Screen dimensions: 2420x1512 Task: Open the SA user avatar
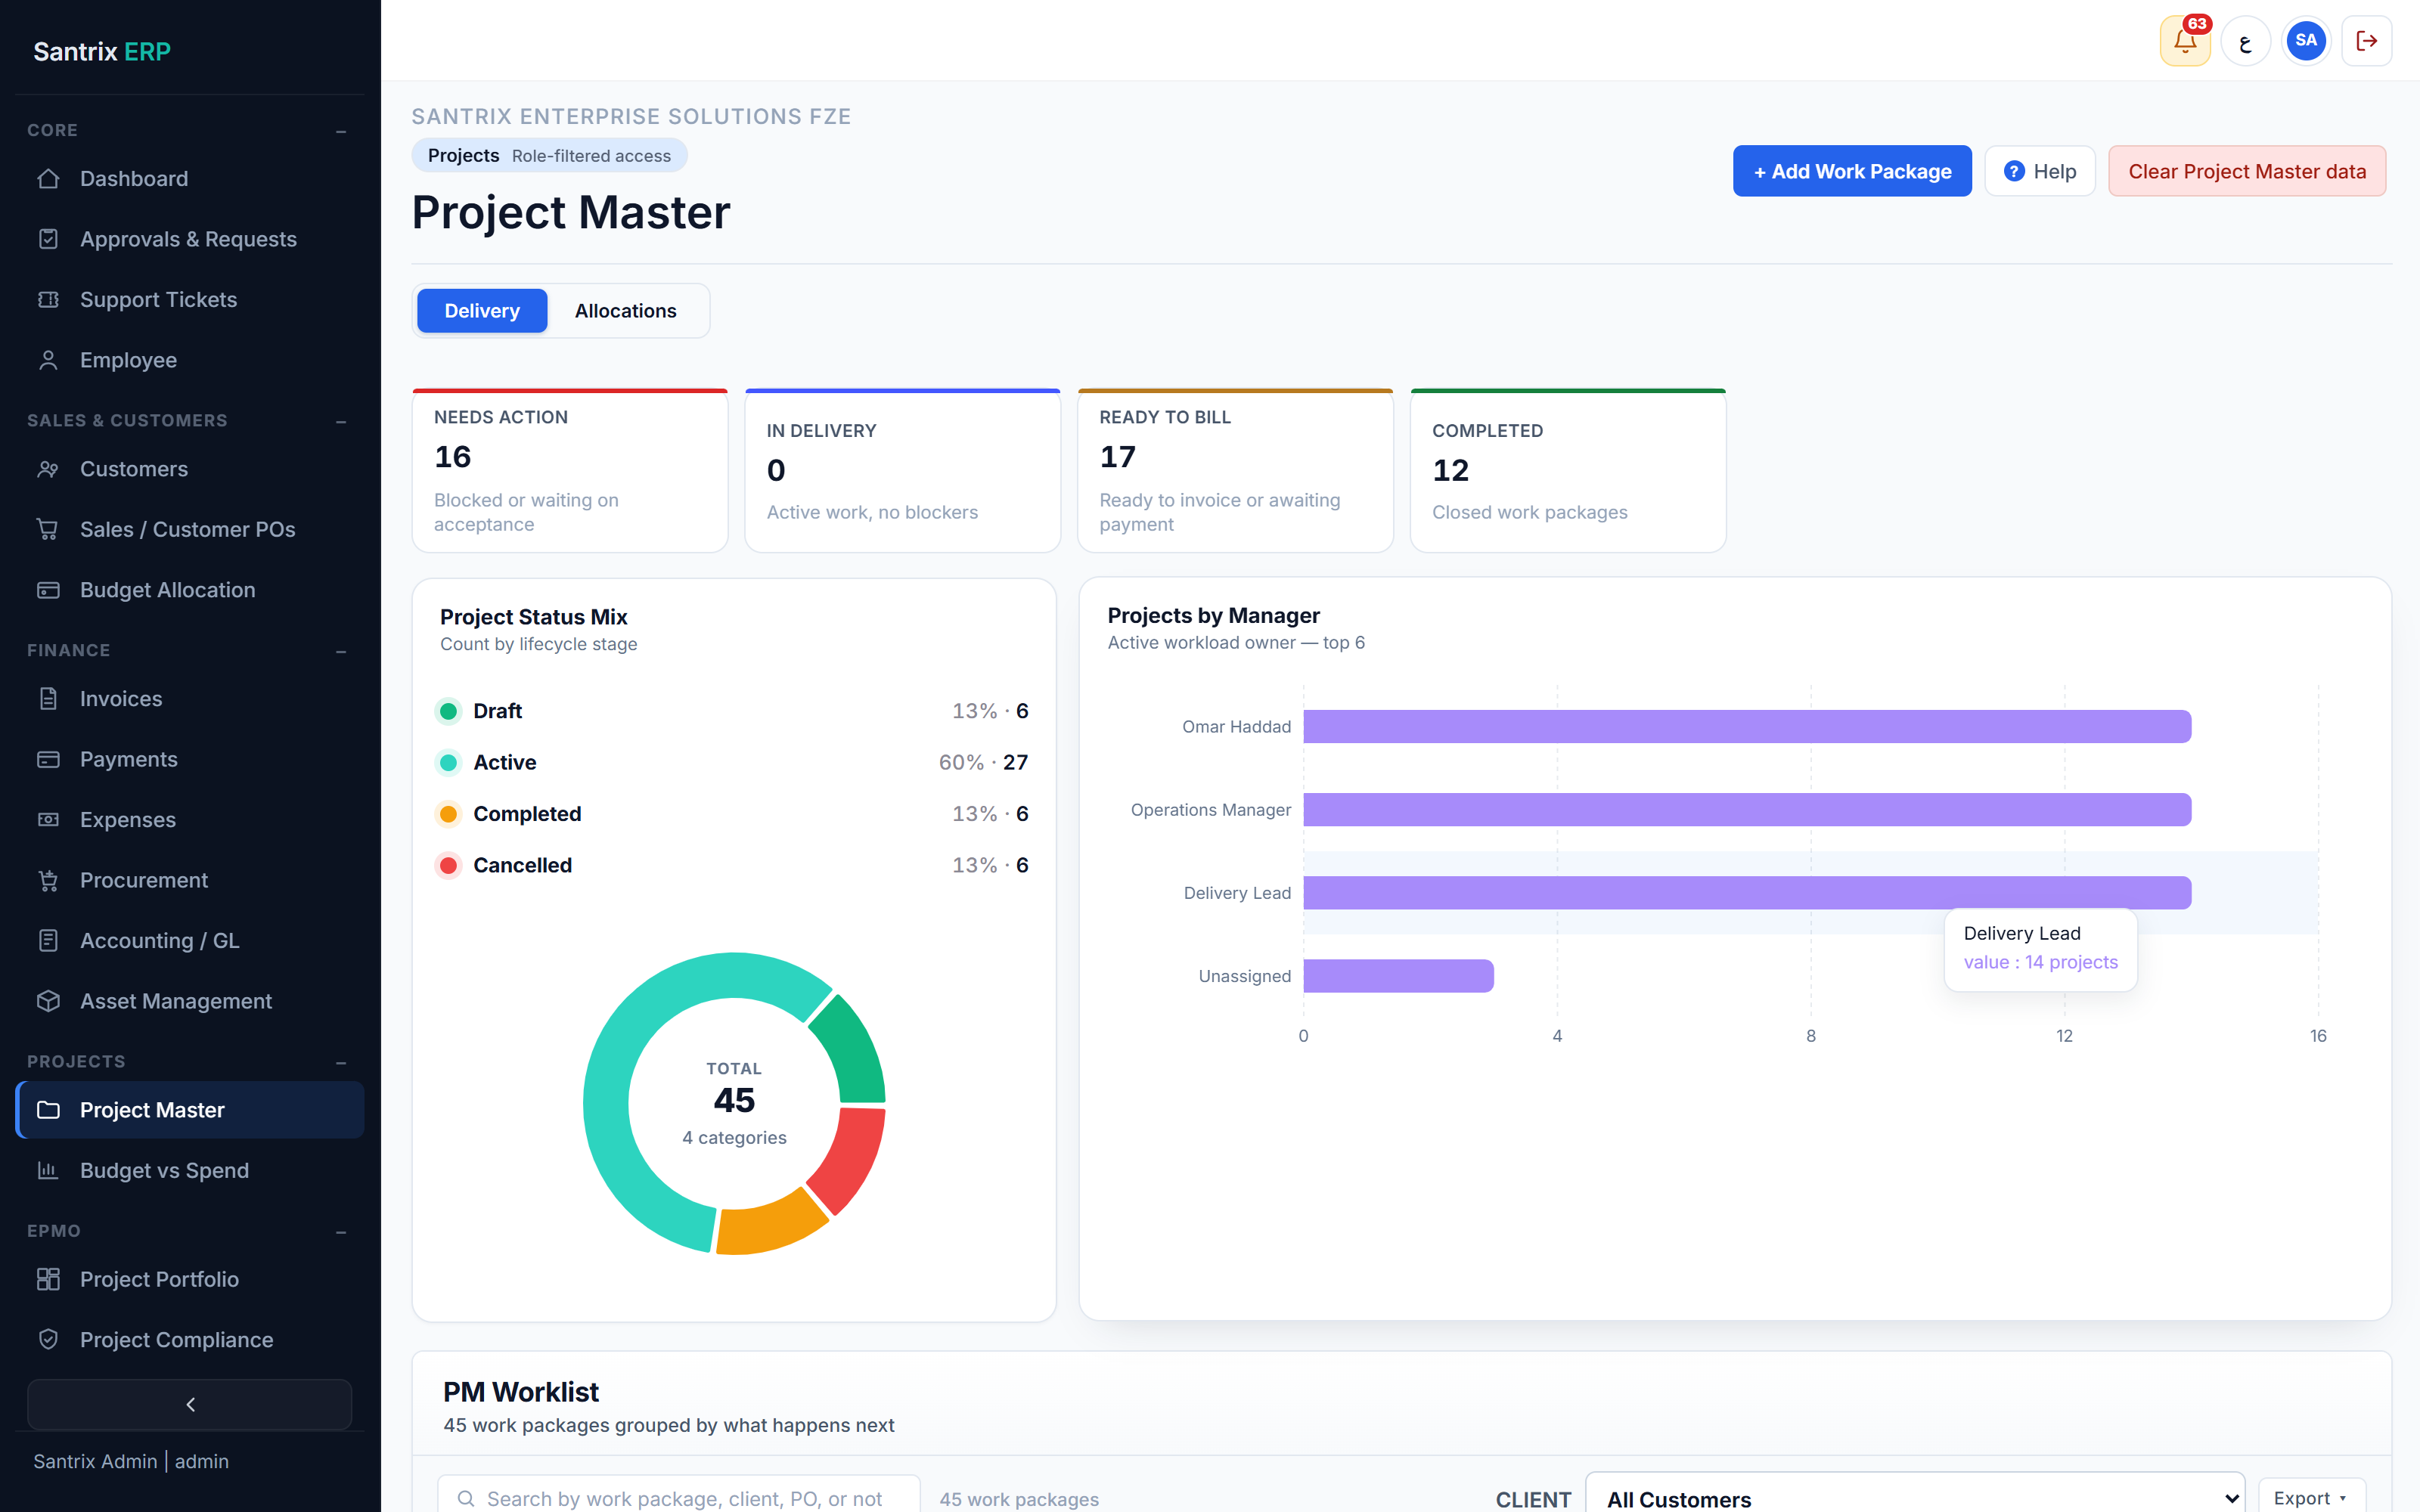pyautogui.click(x=2306, y=41)
